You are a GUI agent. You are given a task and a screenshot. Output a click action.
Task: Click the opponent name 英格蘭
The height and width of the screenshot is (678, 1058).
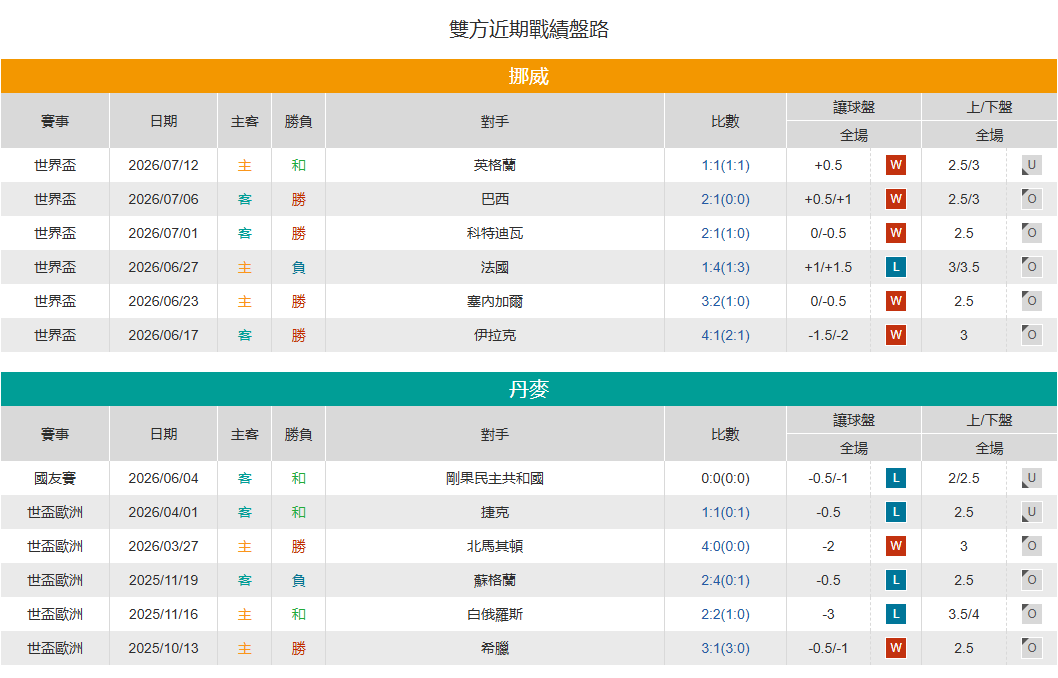tap(495, 165)
